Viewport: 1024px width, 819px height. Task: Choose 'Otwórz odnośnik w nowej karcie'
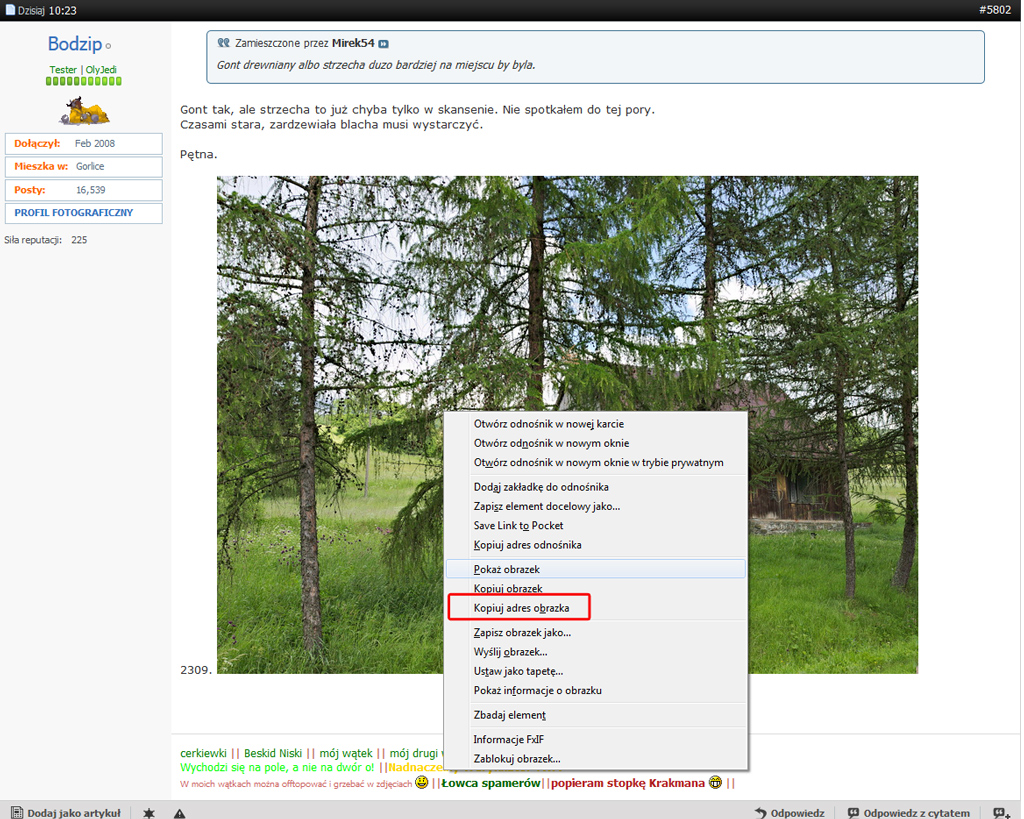coord(548,424)
